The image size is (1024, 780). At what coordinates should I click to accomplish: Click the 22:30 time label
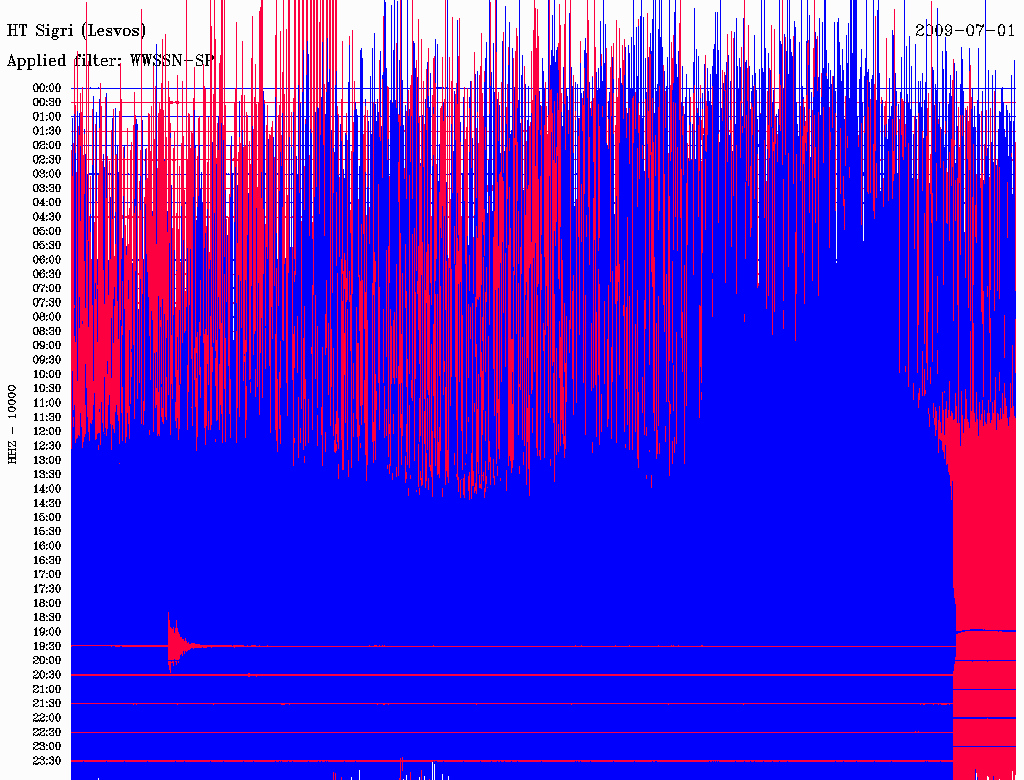[47, 732]
